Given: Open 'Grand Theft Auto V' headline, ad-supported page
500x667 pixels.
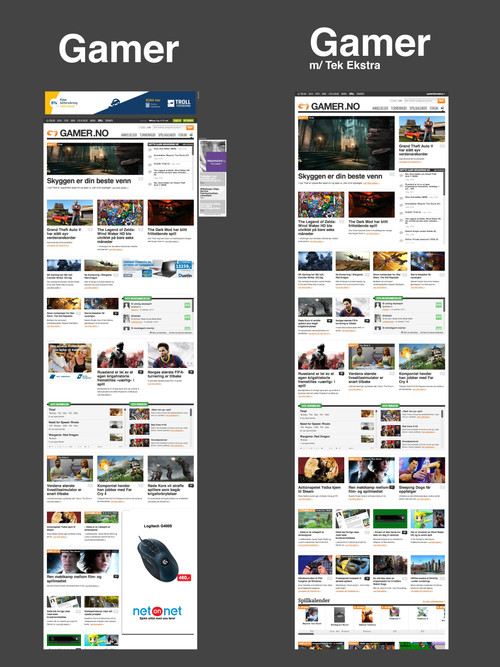Looking at the screenshot, I should [64, 234].
